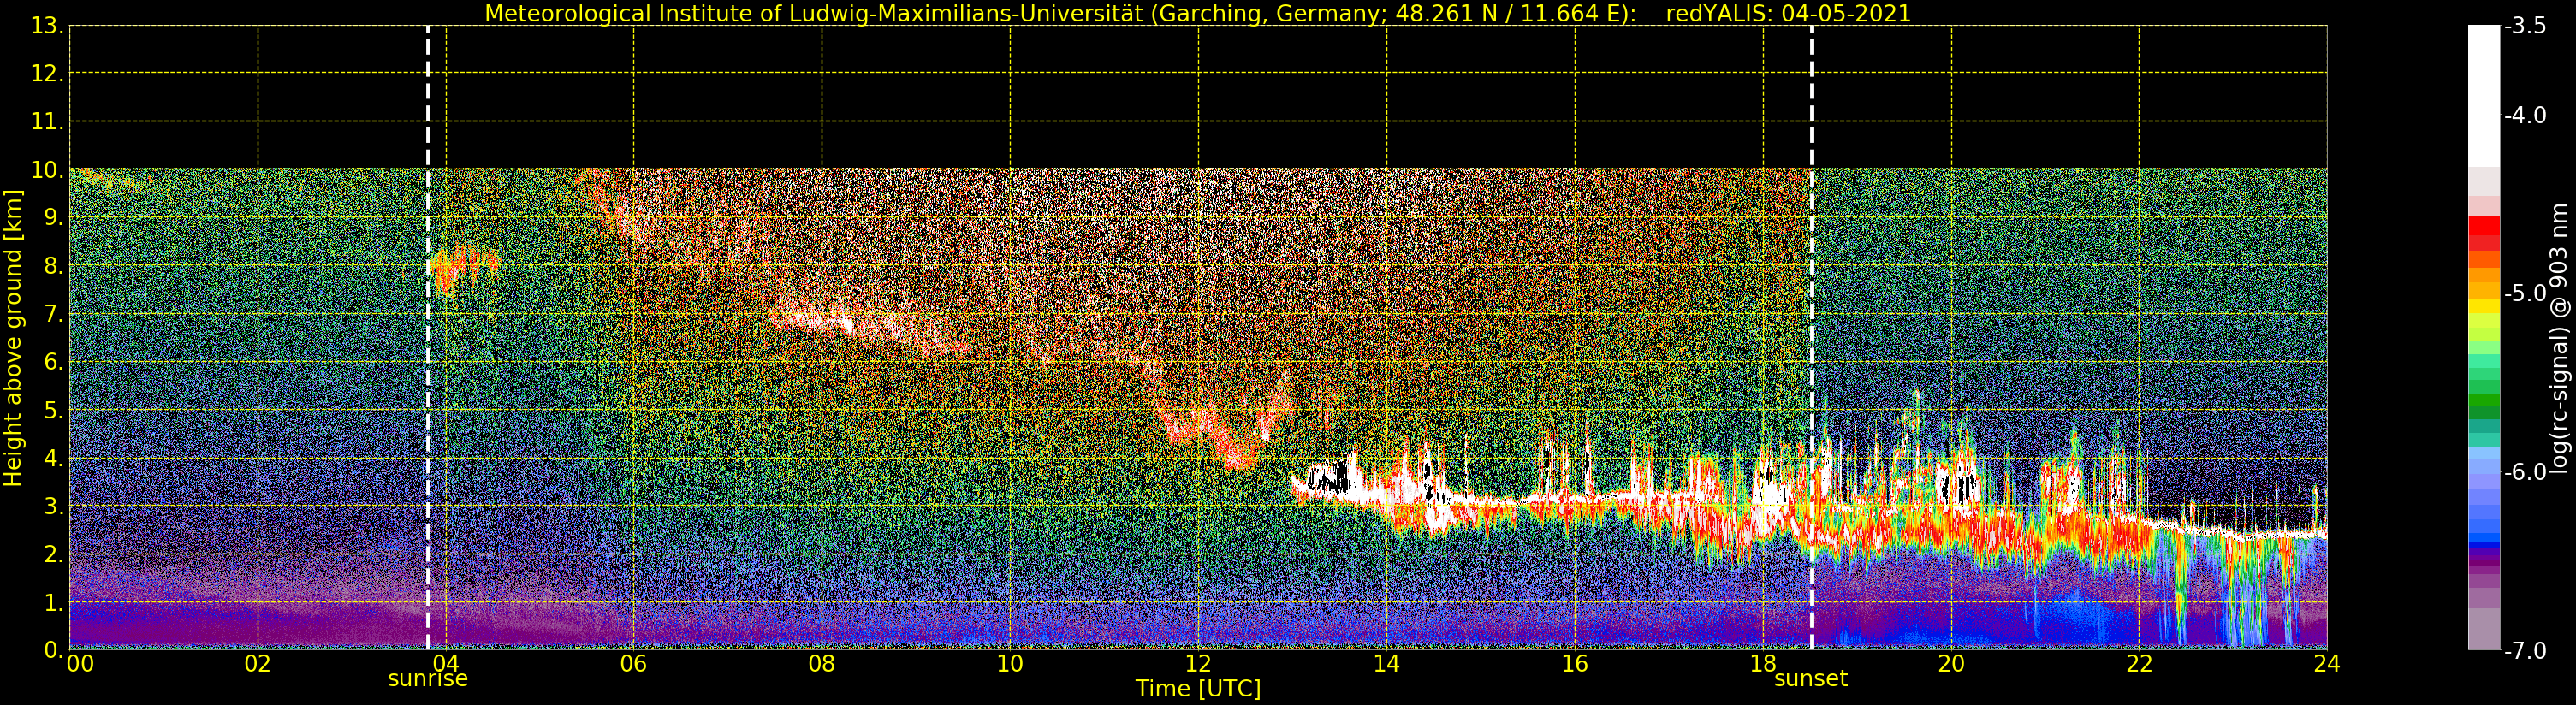Viewport: 2576px width, 705px height.
Task: Click the height axis tick '7.'
Action: click(54, 314)
